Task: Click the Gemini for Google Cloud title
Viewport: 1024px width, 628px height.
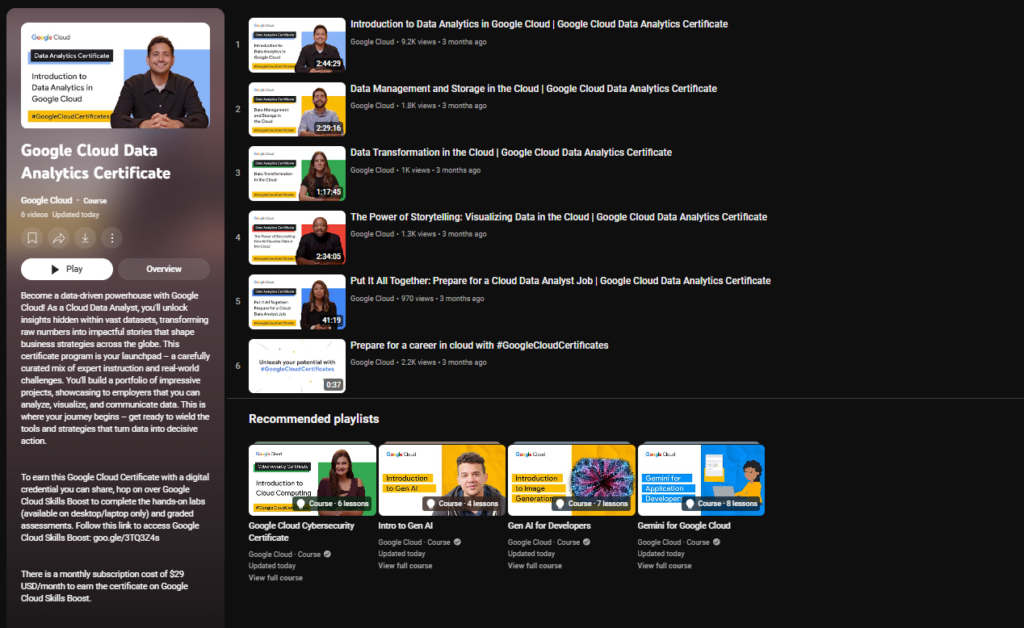Action: click(684, 526)
